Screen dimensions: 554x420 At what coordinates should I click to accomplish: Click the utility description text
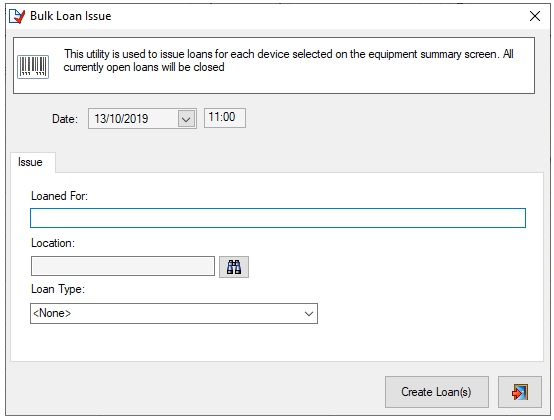coord(288,60)
